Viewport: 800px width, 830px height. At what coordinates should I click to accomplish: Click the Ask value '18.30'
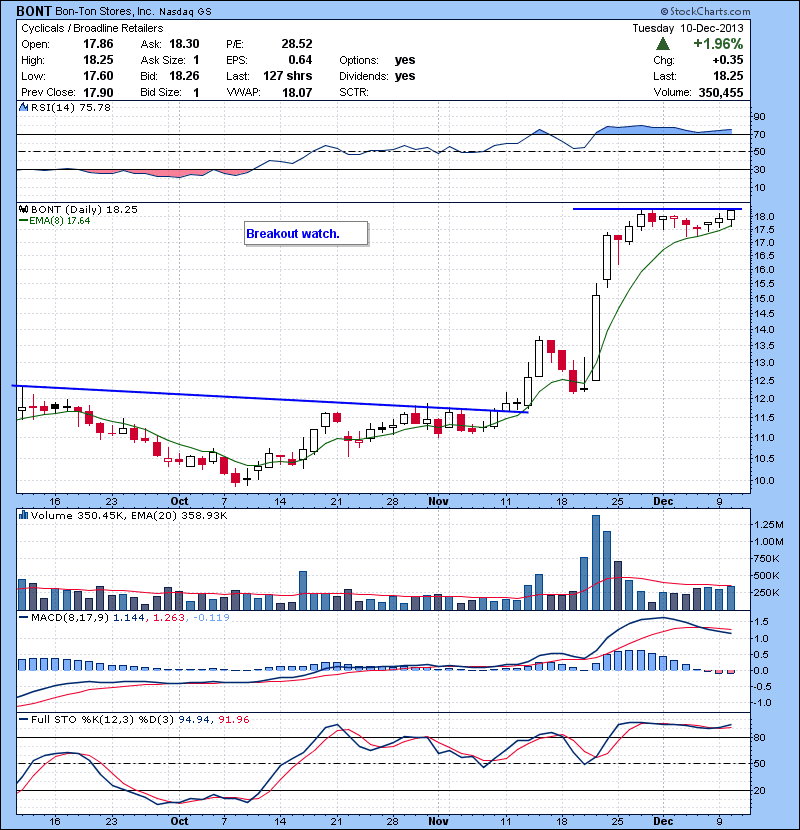tap(184, 44)
